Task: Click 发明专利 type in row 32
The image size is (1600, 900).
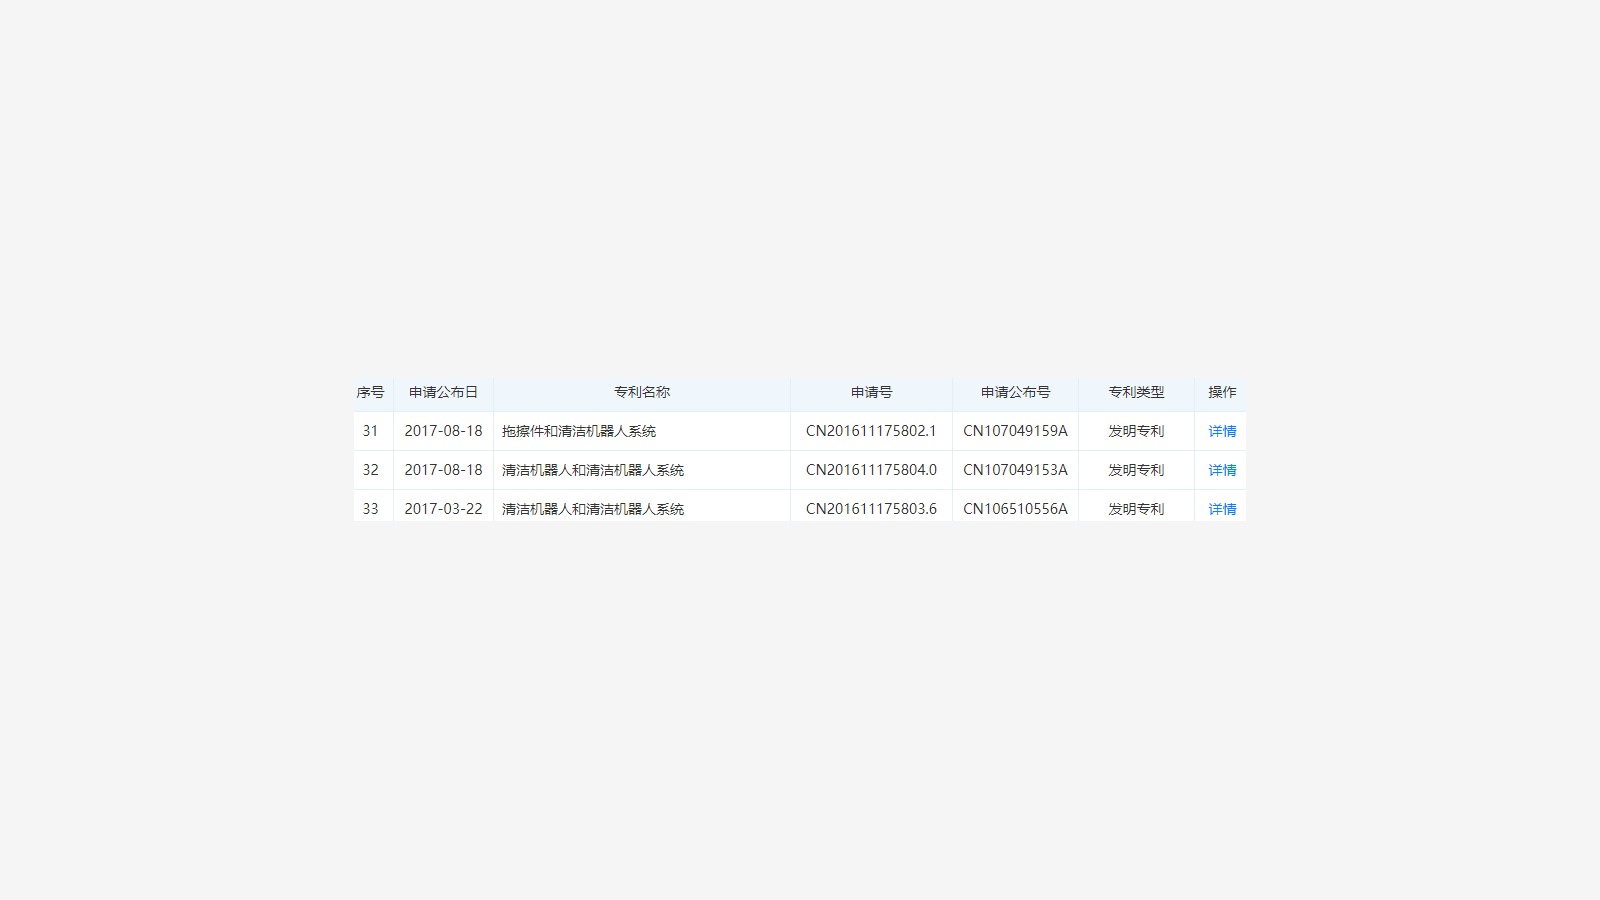Action: 1136,470
